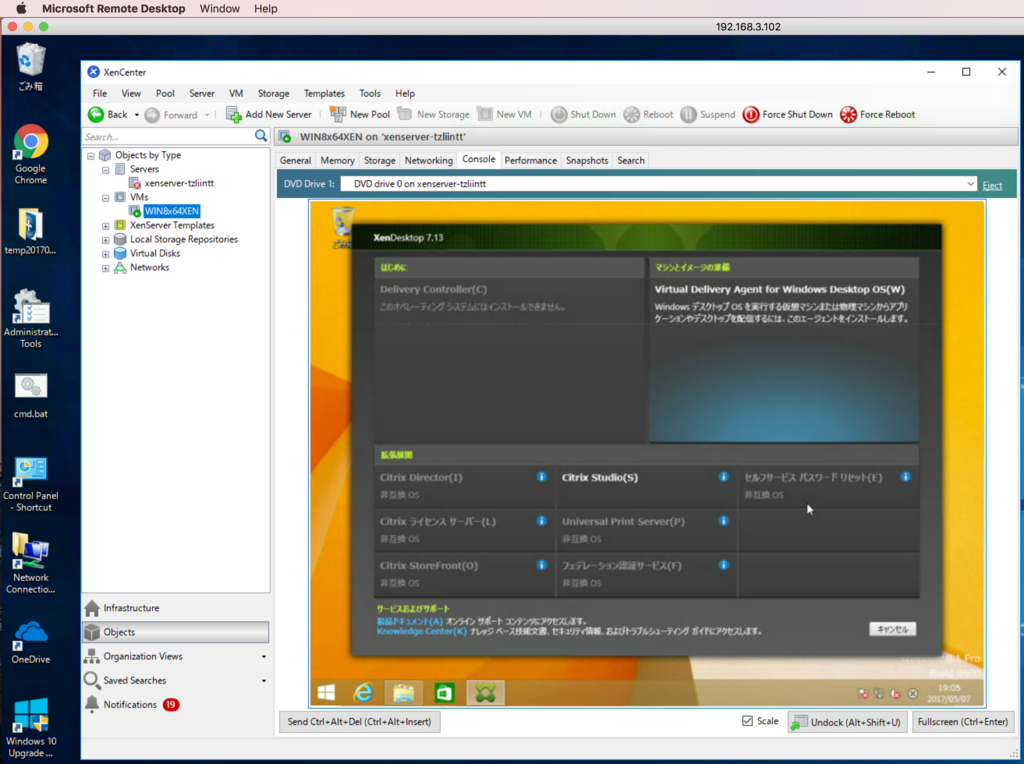The image size is (1024, 764).
Task: Open the Organization Views dropdown arrow
Action: (264, 657)
